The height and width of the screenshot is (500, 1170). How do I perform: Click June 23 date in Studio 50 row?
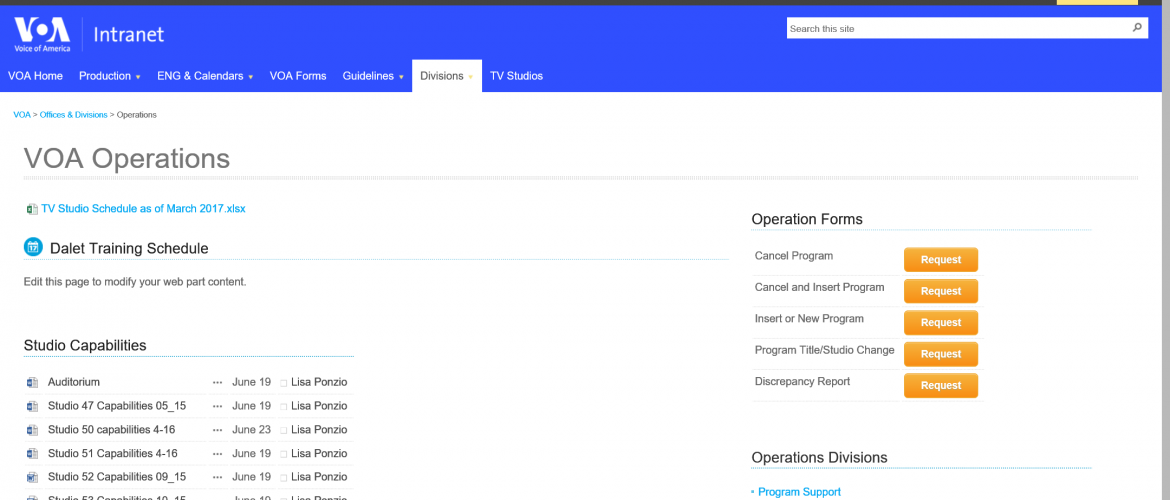point(251,430)
